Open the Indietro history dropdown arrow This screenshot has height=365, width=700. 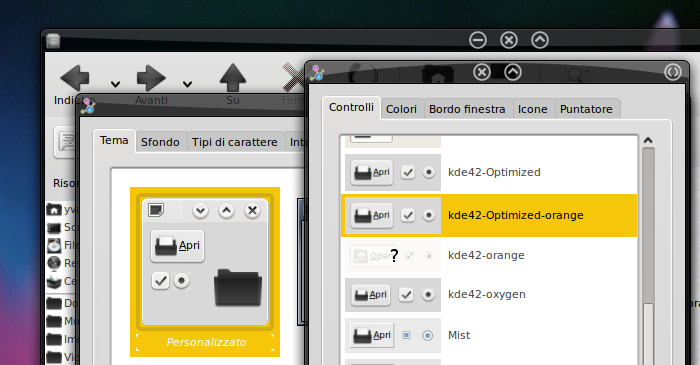[x=115, y=84]
